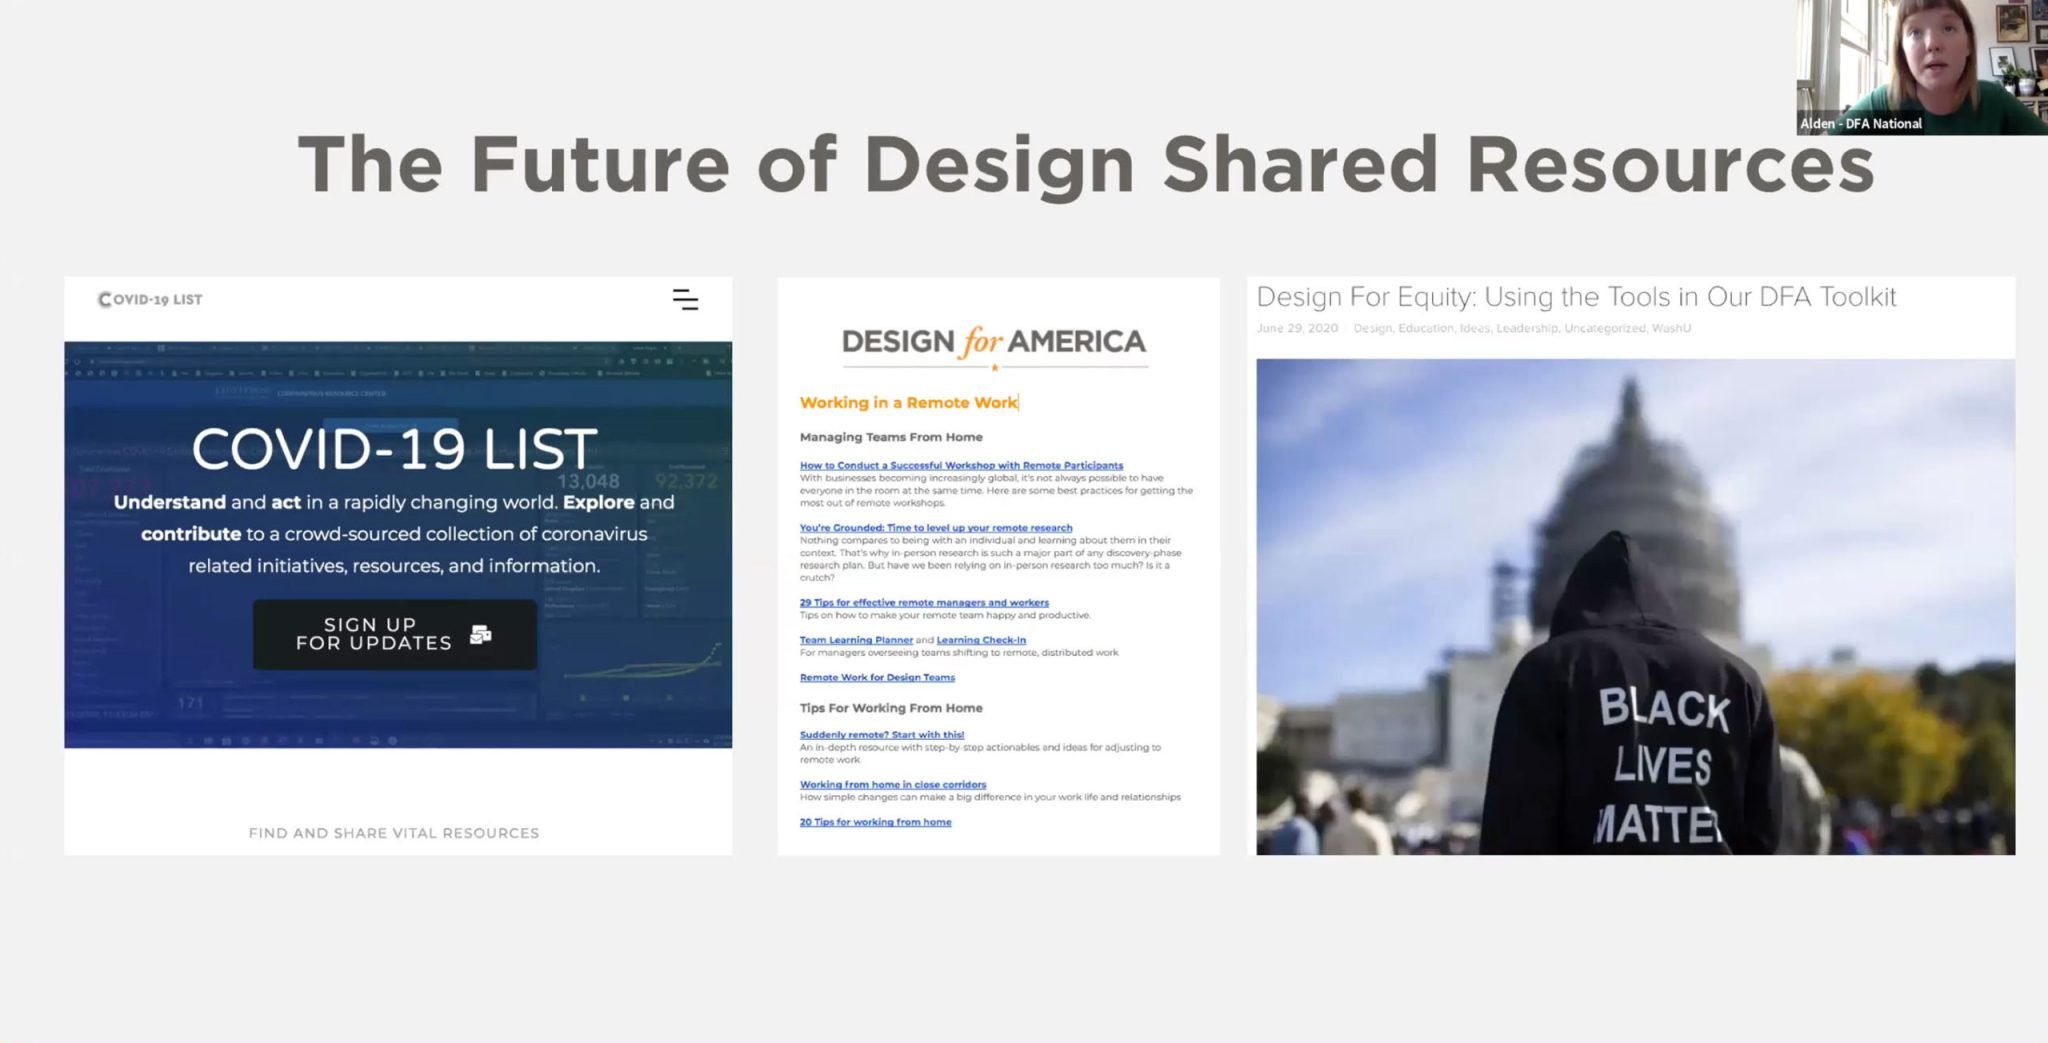Select the 'Uncategorized' tag under blog title

tap(1605, 328)
